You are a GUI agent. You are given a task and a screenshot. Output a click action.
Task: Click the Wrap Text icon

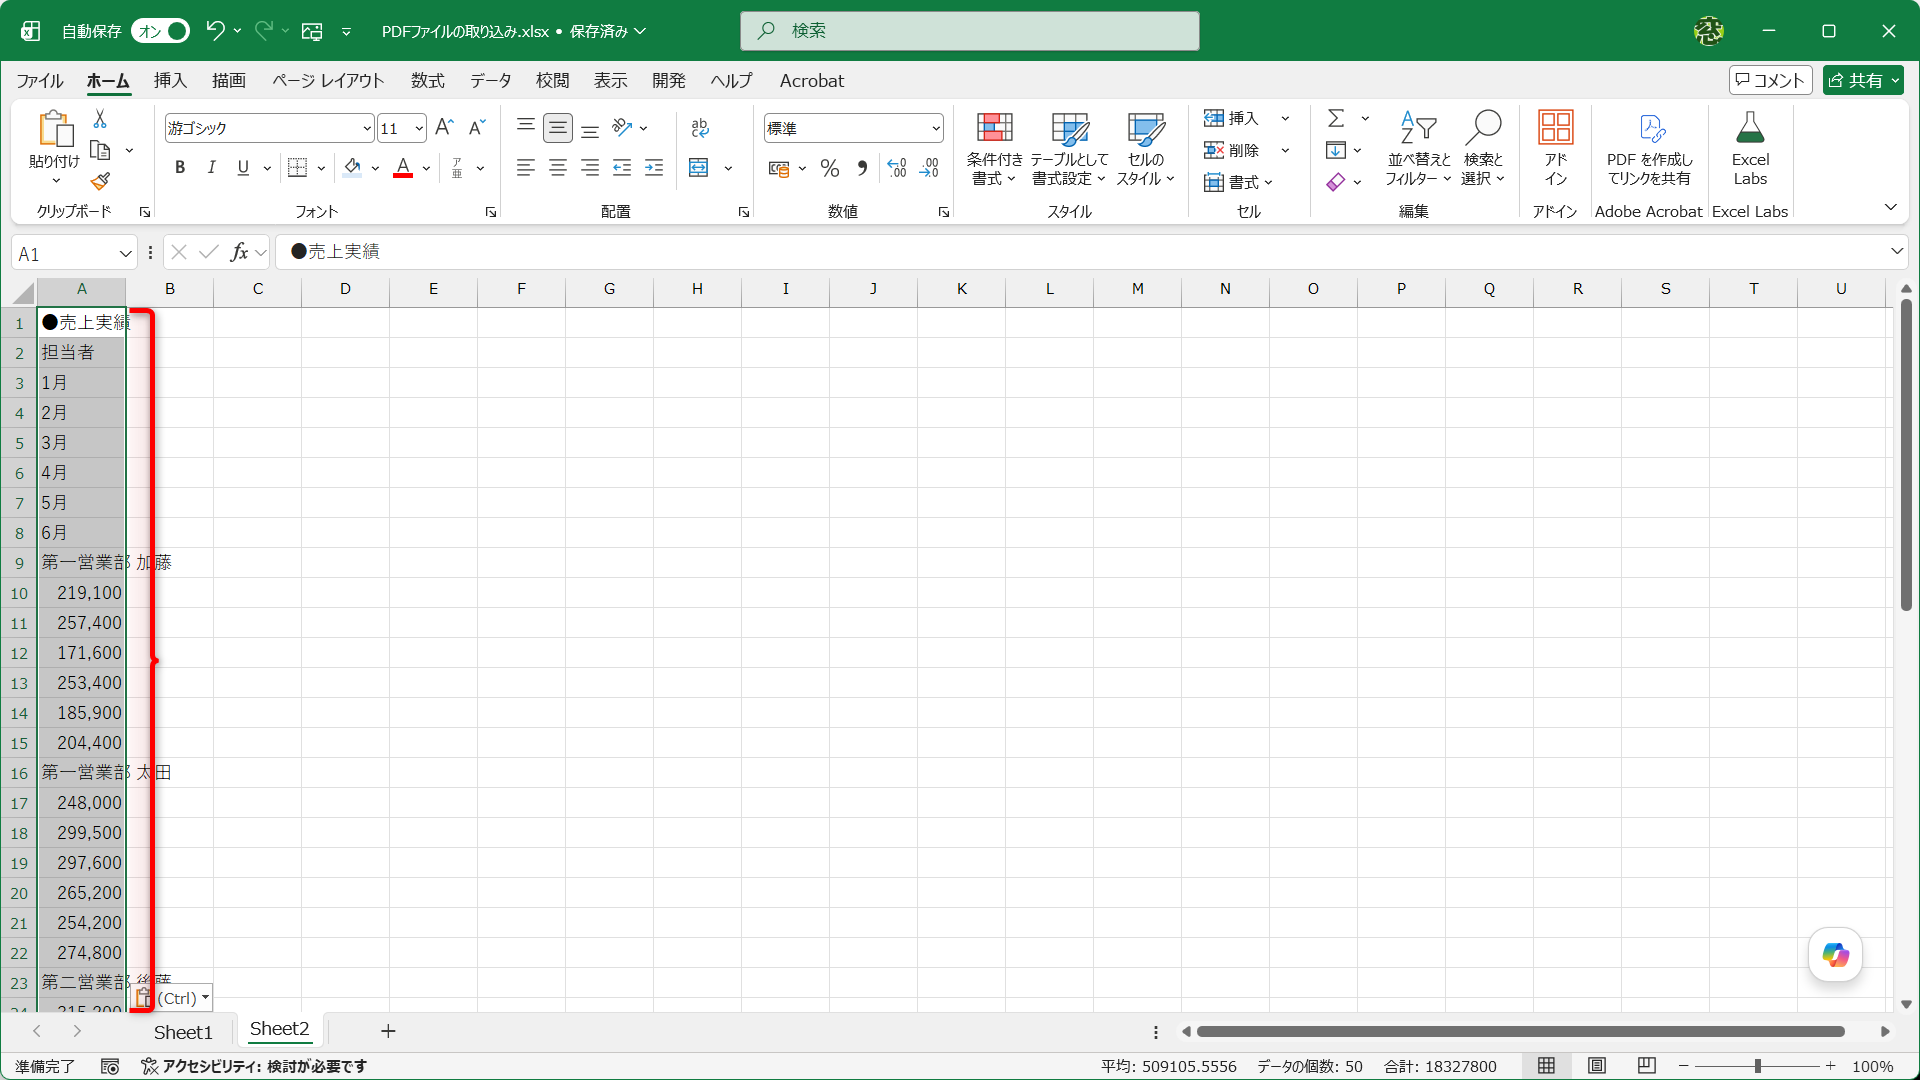(700, 127)
